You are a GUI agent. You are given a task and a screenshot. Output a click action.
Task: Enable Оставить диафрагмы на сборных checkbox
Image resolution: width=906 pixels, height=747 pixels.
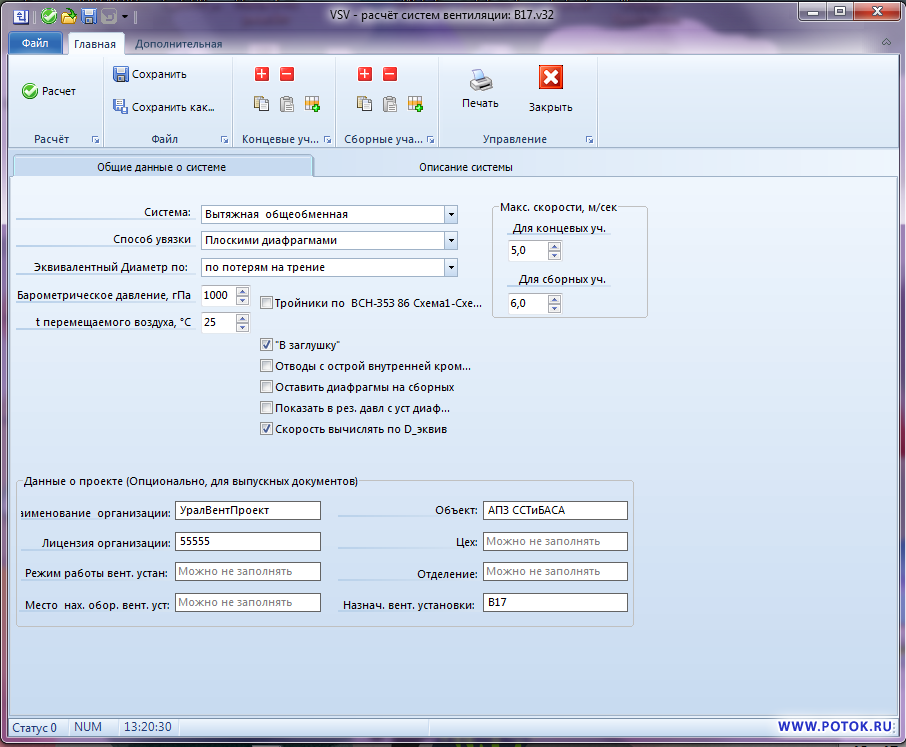click(x=266, y=387)
